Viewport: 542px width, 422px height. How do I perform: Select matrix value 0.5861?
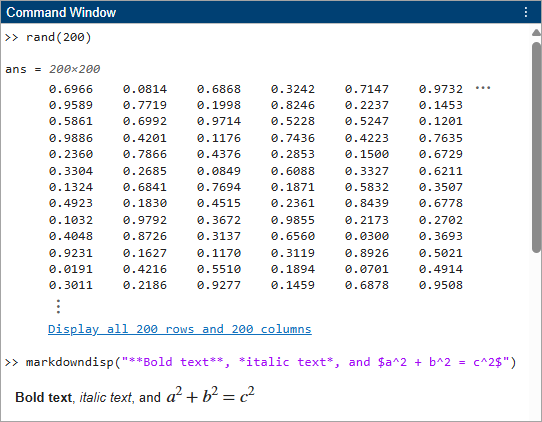coord(71,121)
